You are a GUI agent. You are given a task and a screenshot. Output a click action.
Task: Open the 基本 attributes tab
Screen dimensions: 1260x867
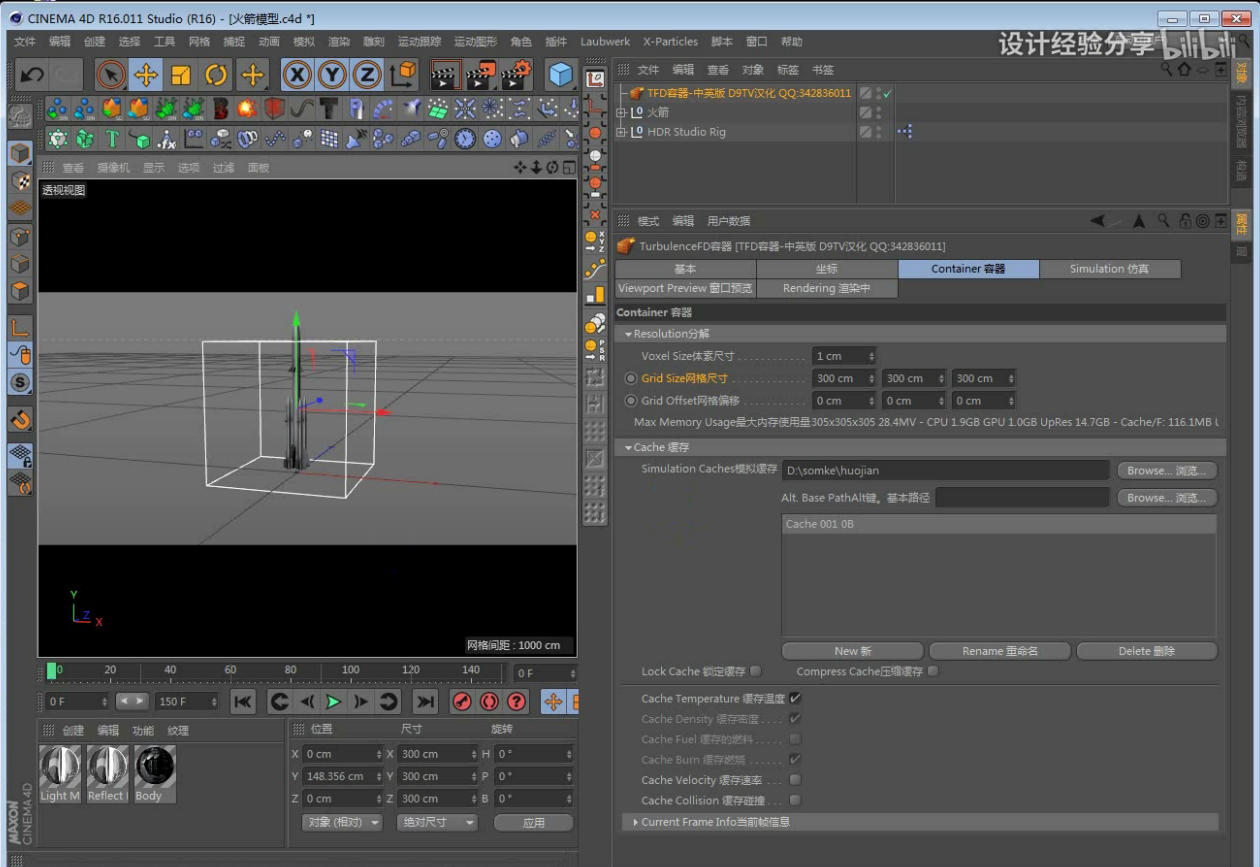click(x=685, y=269)
